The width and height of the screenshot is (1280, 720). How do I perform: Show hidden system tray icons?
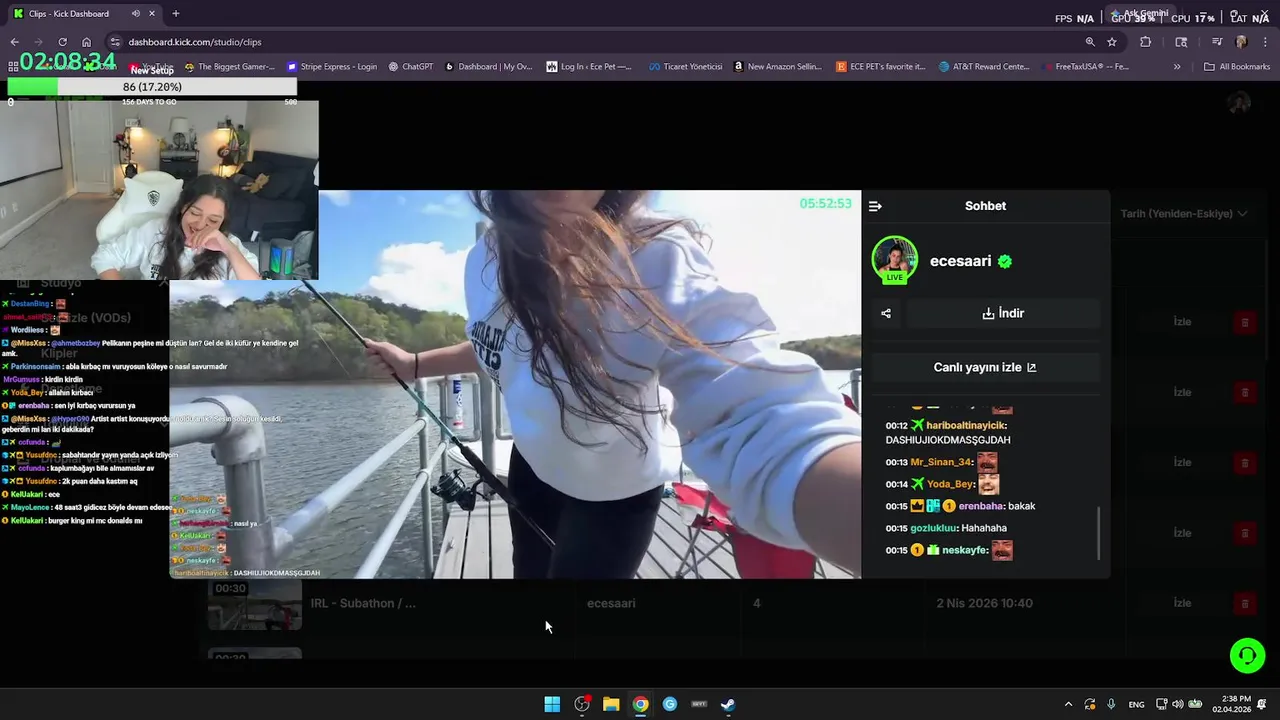tap(1068, 704)
